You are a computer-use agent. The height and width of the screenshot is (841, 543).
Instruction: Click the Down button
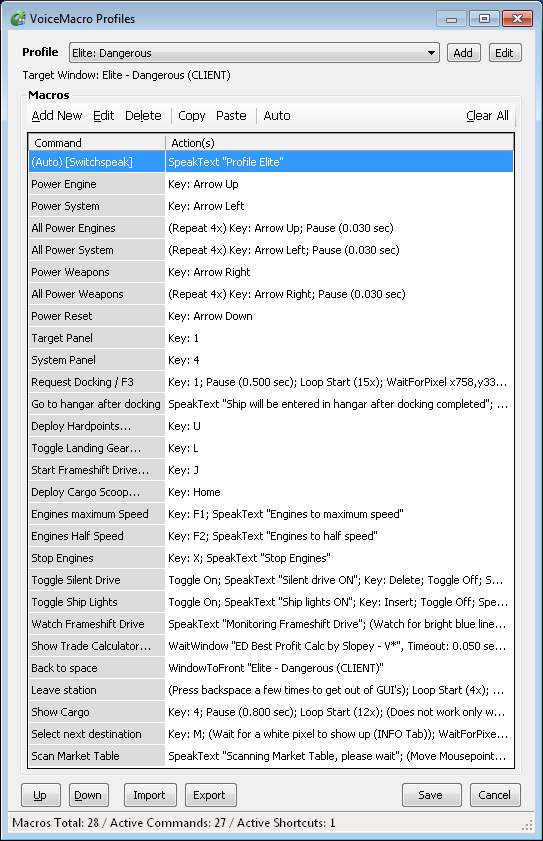pyautogui.click(x=89, y=795)
